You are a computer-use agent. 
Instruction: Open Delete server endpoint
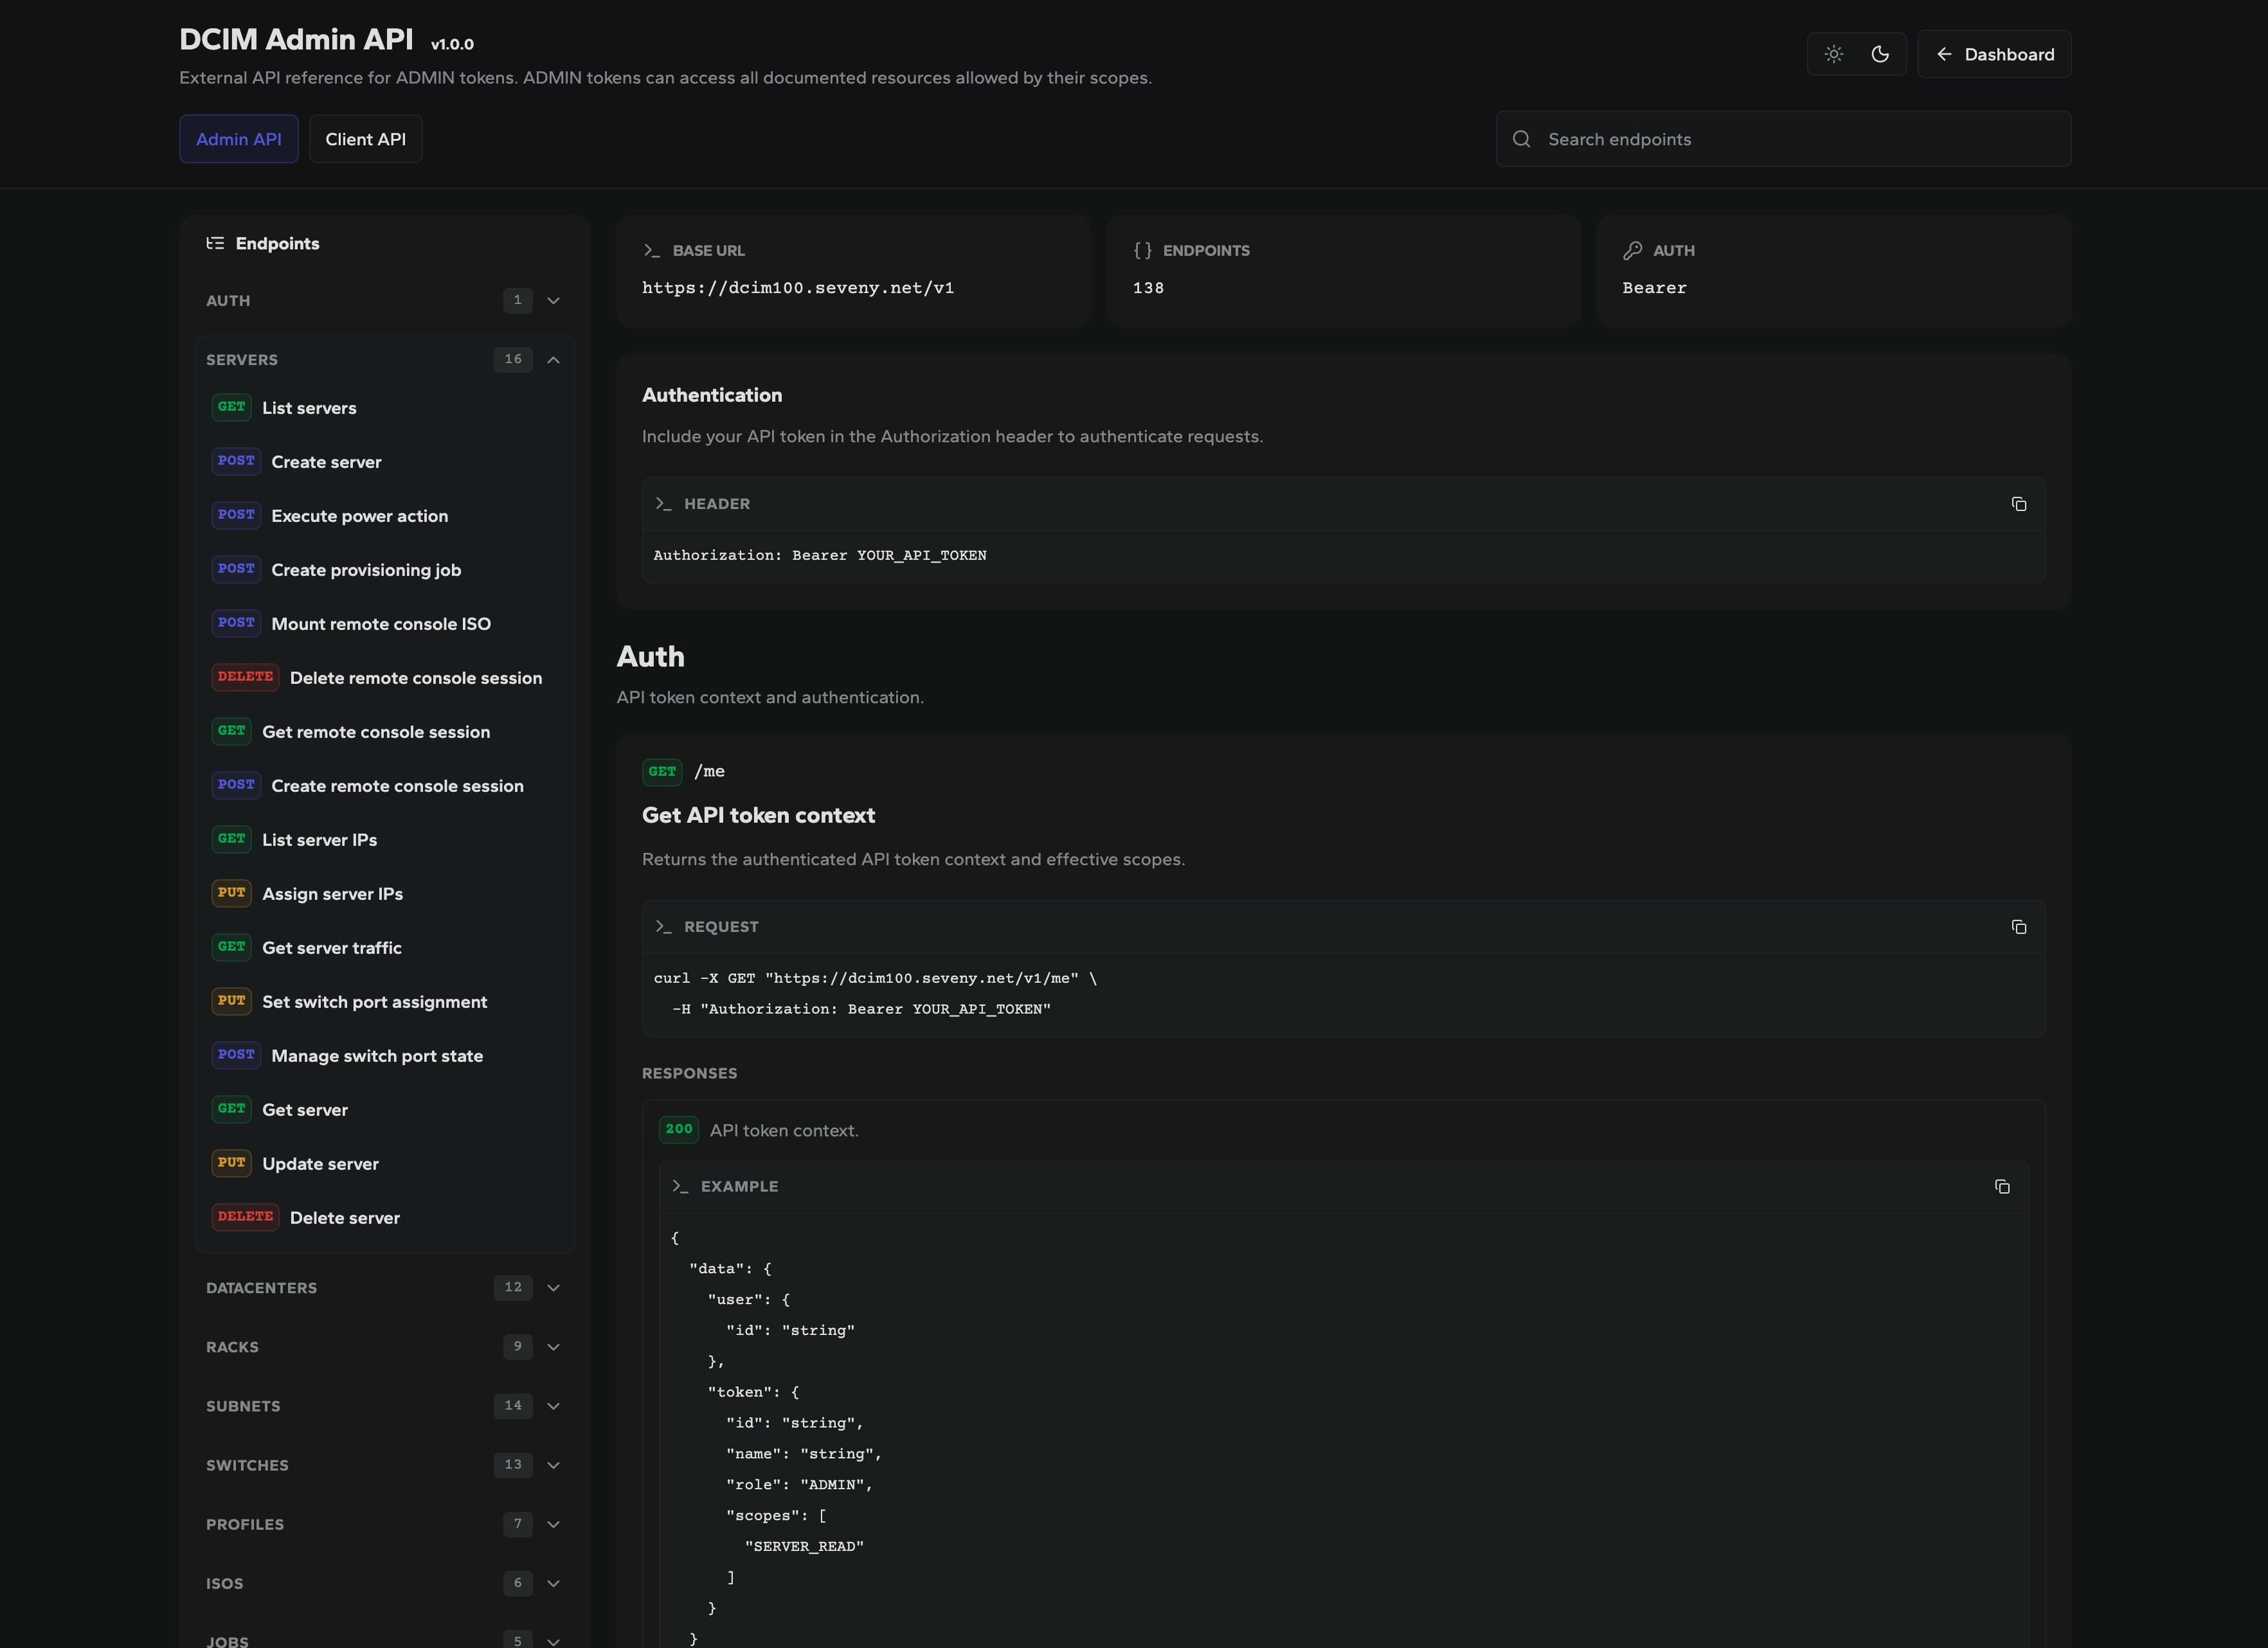[x=384, y=1218]
